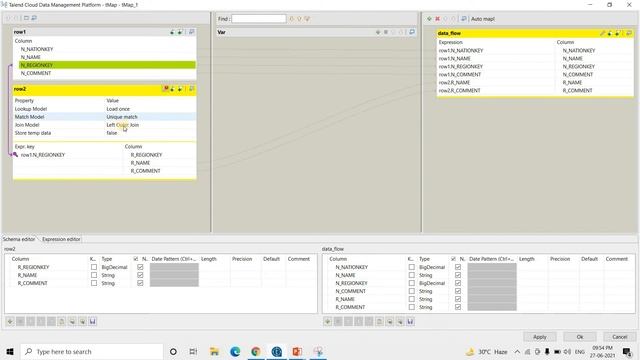Toggle row2 tMap settings with red wrench icon

165,89
